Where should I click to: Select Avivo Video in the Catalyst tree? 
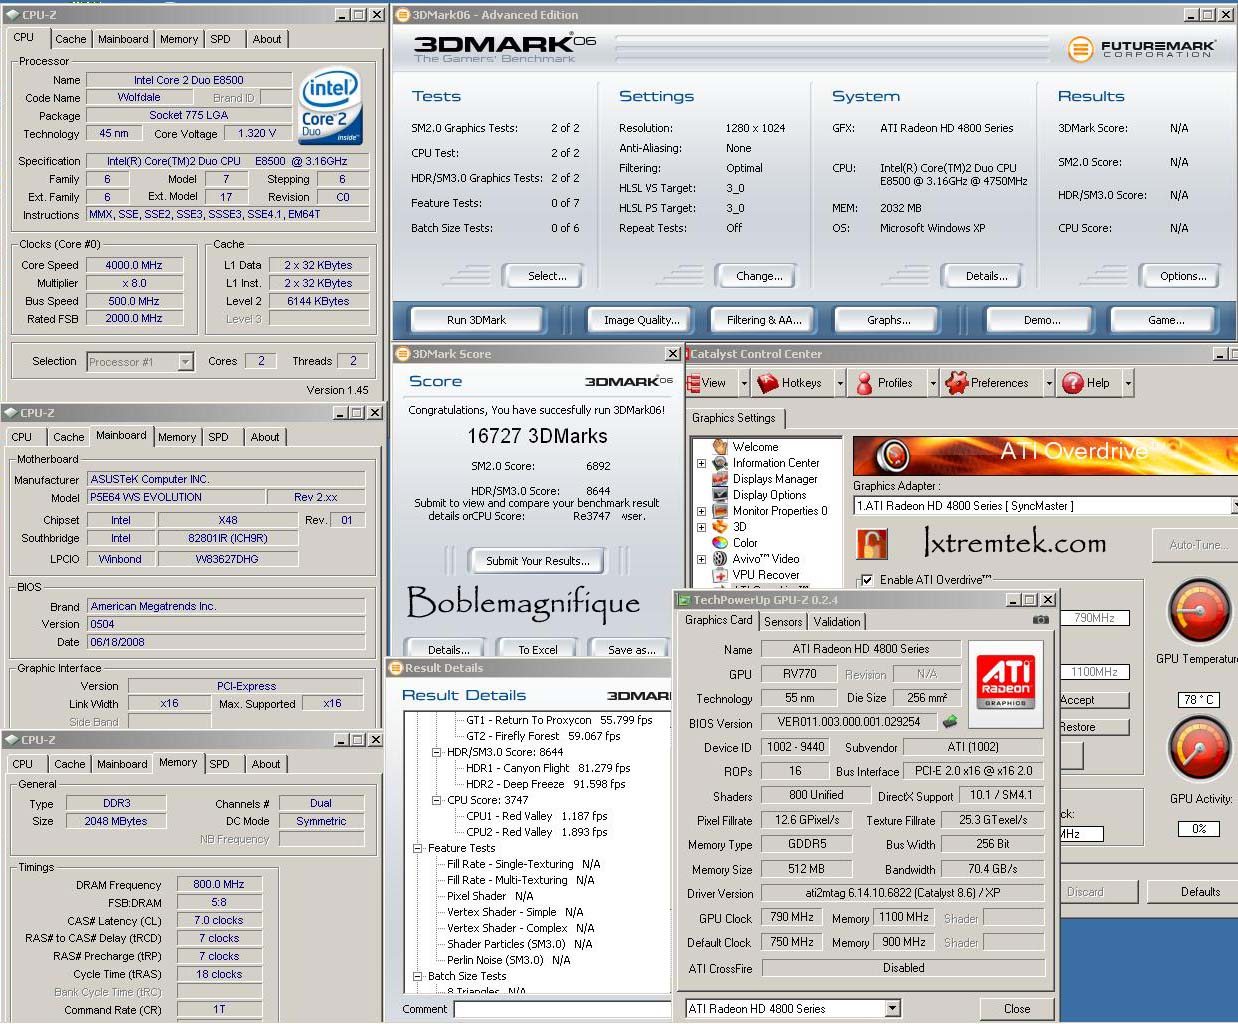click(x=766, y=559)
